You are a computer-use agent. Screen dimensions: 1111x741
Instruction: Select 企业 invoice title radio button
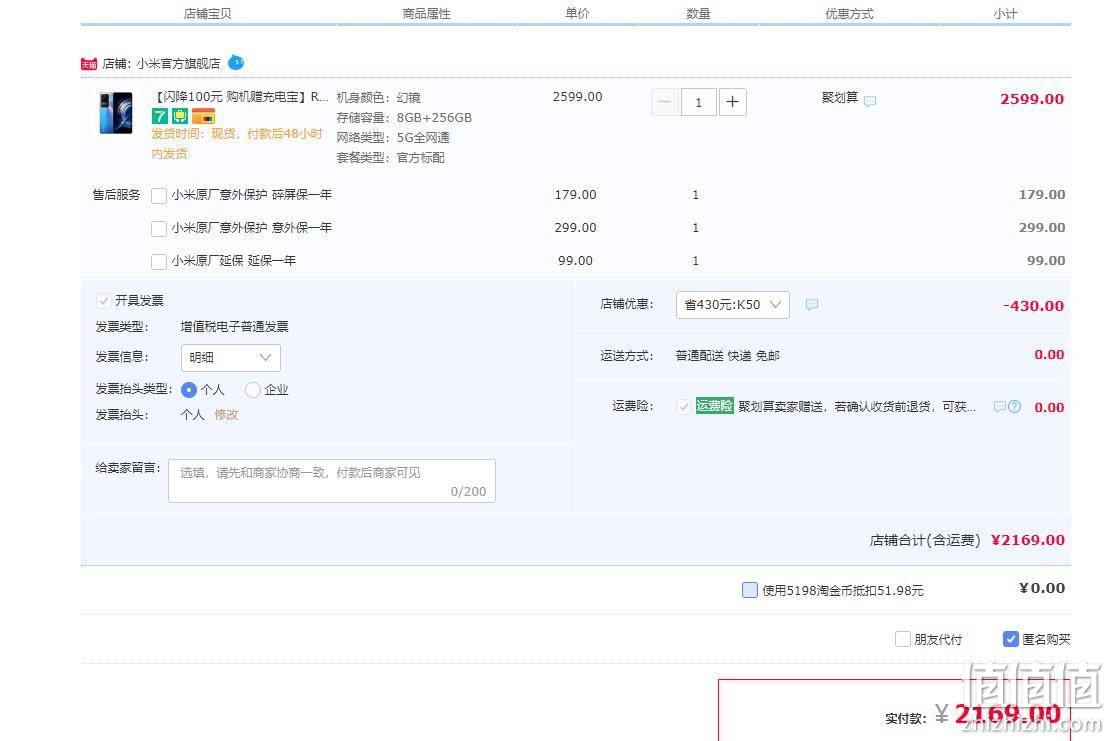(x=252, y=390)
